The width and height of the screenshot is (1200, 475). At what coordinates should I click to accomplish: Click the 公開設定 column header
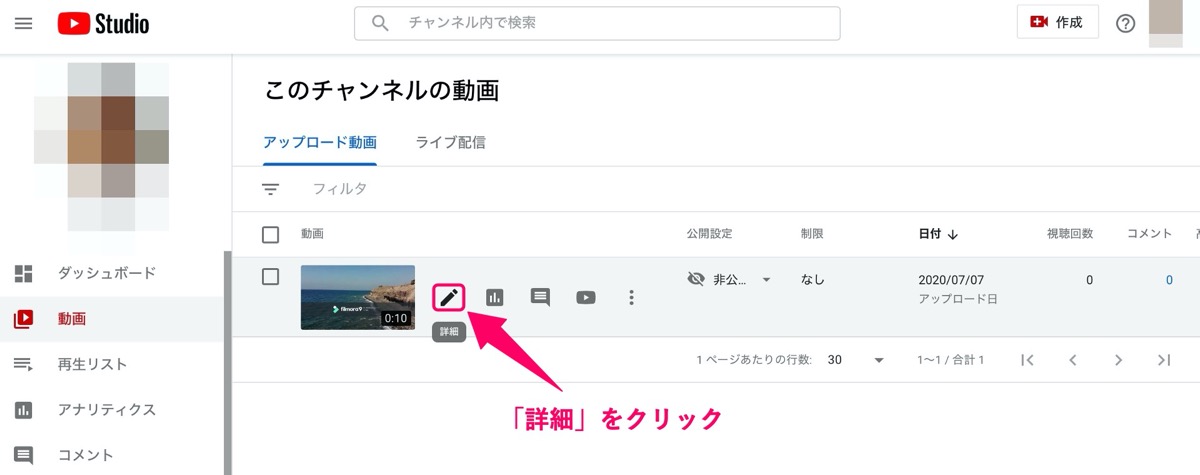click(x=710, y=234)
